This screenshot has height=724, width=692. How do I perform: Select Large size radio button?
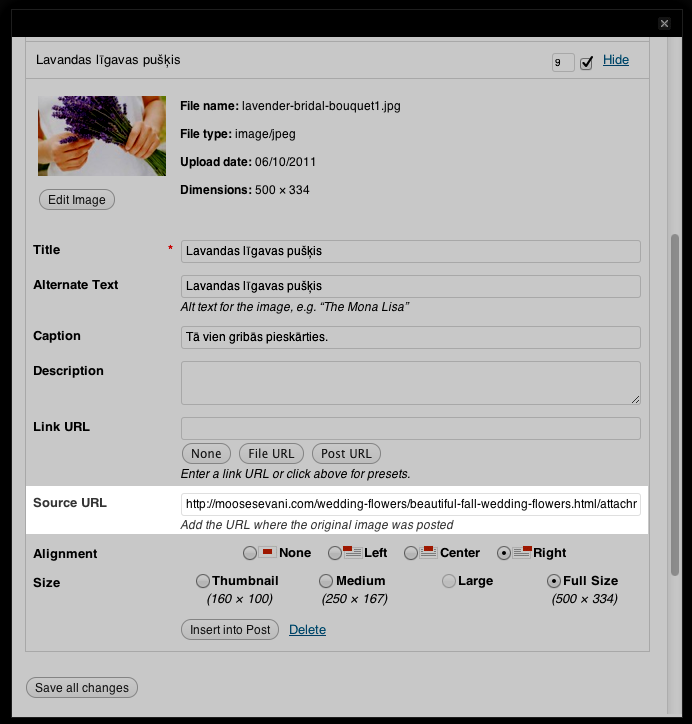coord(449,581)
